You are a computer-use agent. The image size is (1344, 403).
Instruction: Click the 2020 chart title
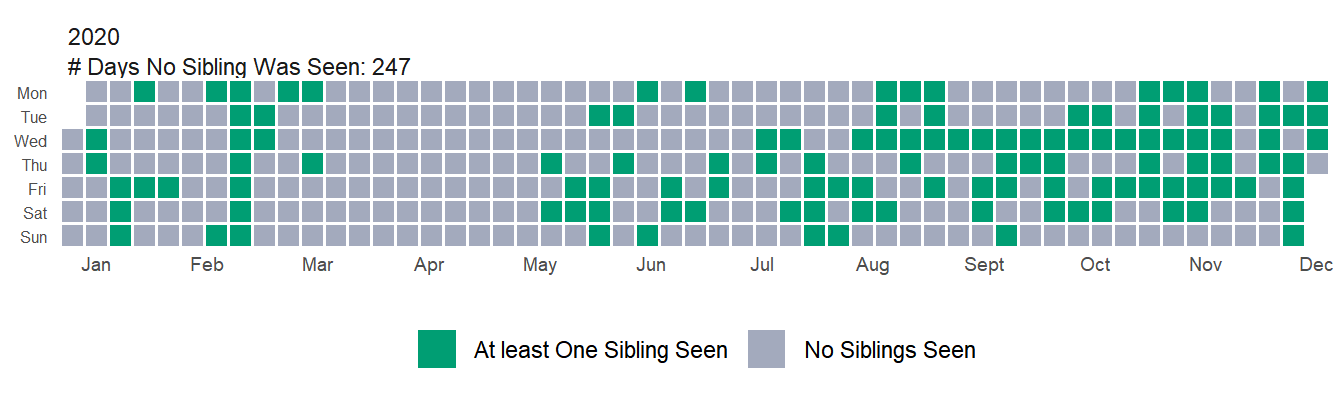point(94,38)
